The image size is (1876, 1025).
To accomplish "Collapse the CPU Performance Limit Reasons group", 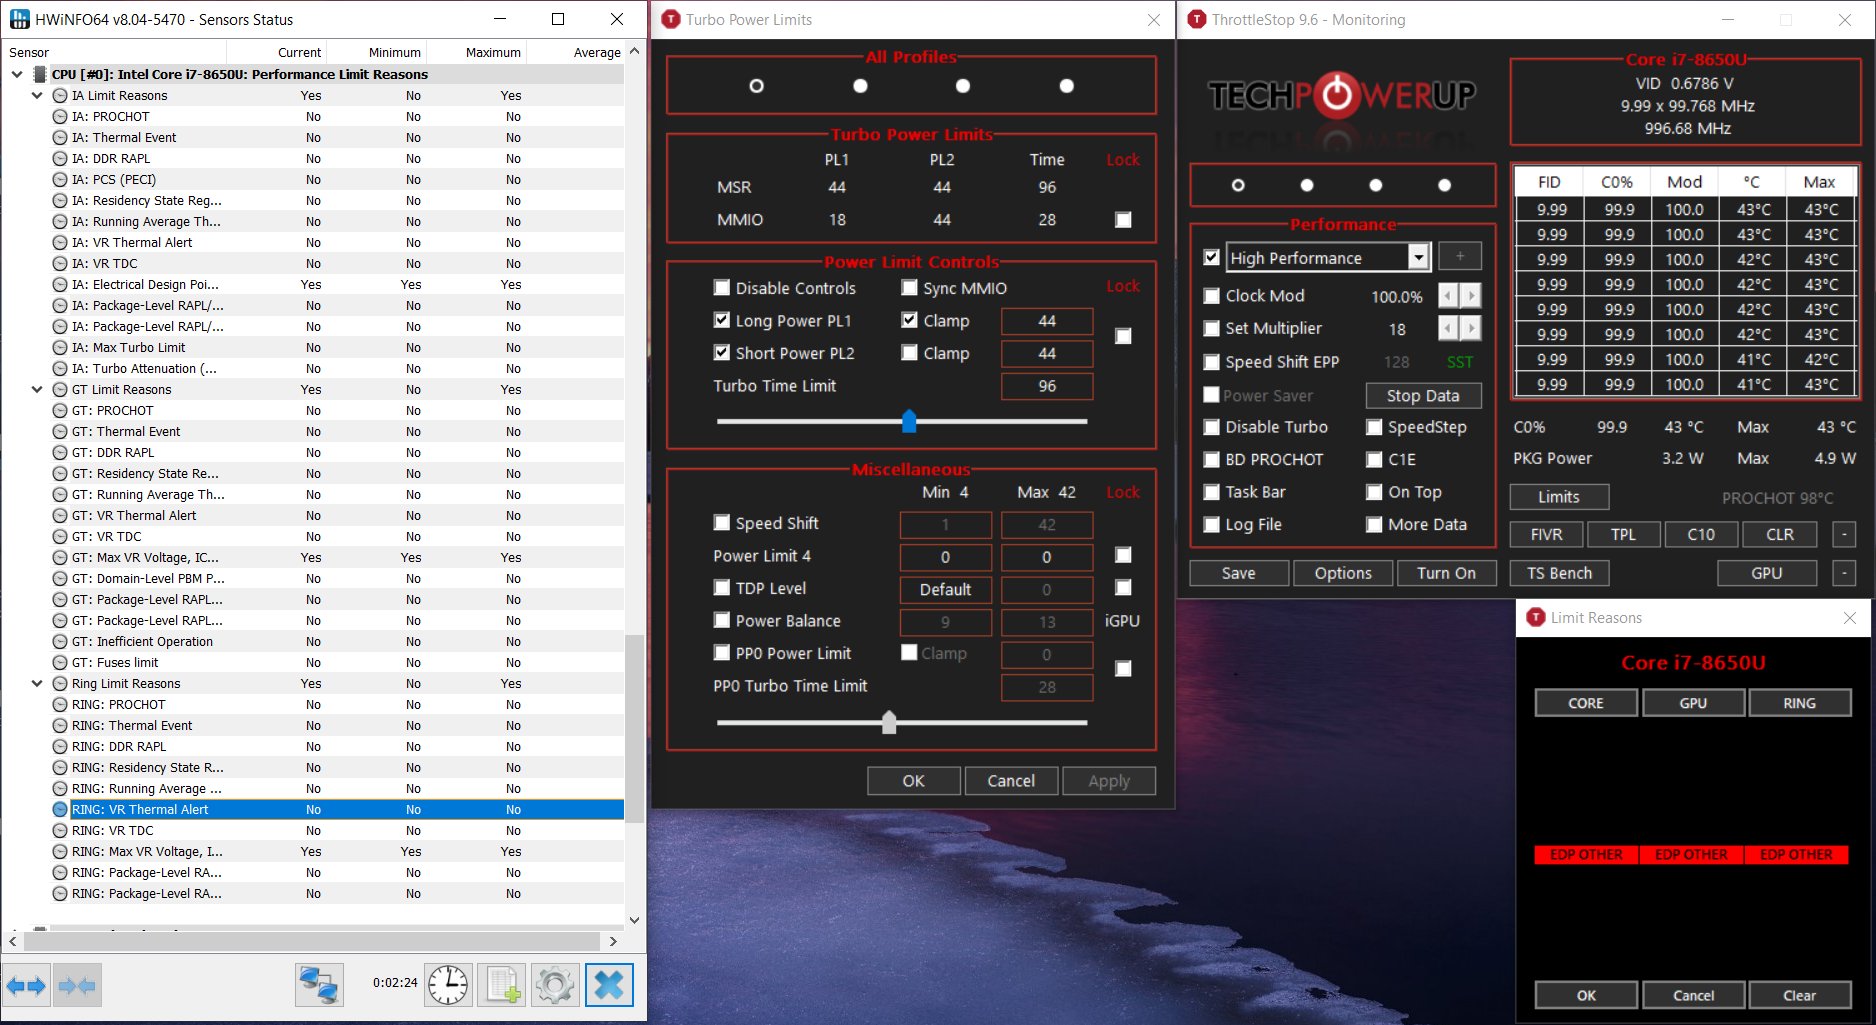I will pos(16,74).
